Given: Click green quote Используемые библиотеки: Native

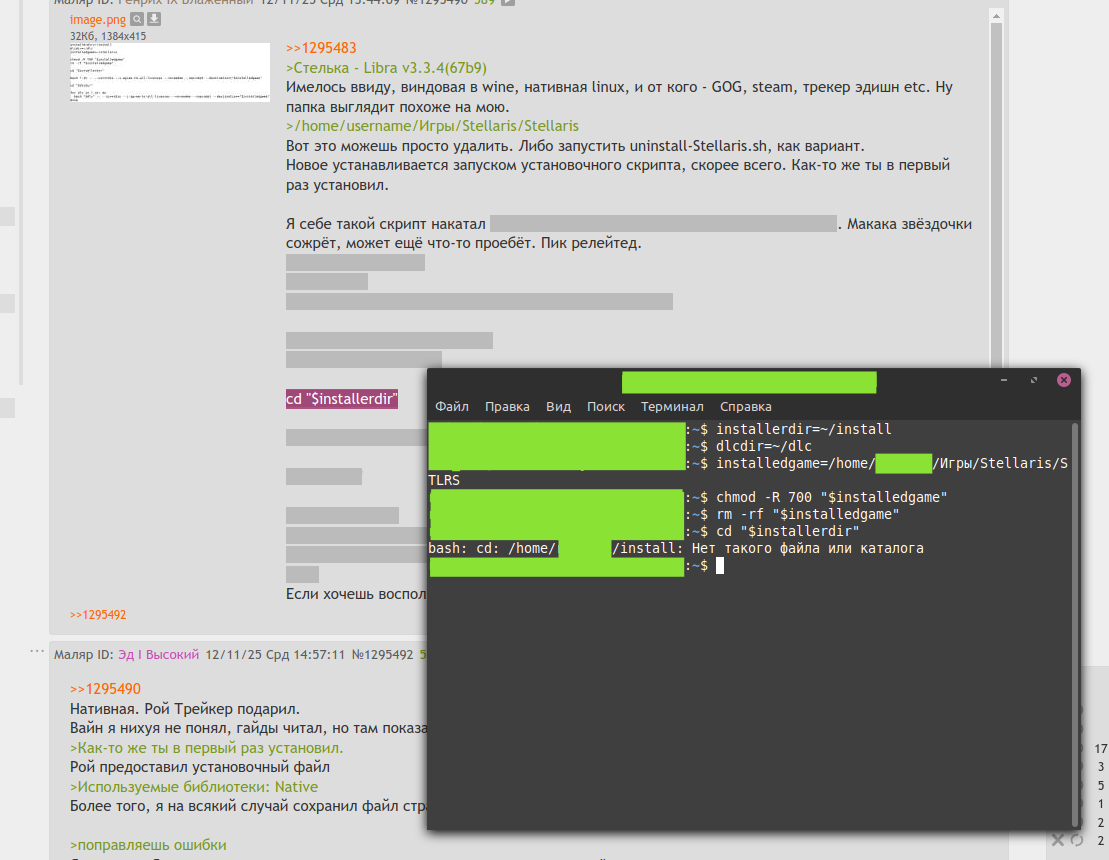Looking at the screenshot, I should coord(194,786).
